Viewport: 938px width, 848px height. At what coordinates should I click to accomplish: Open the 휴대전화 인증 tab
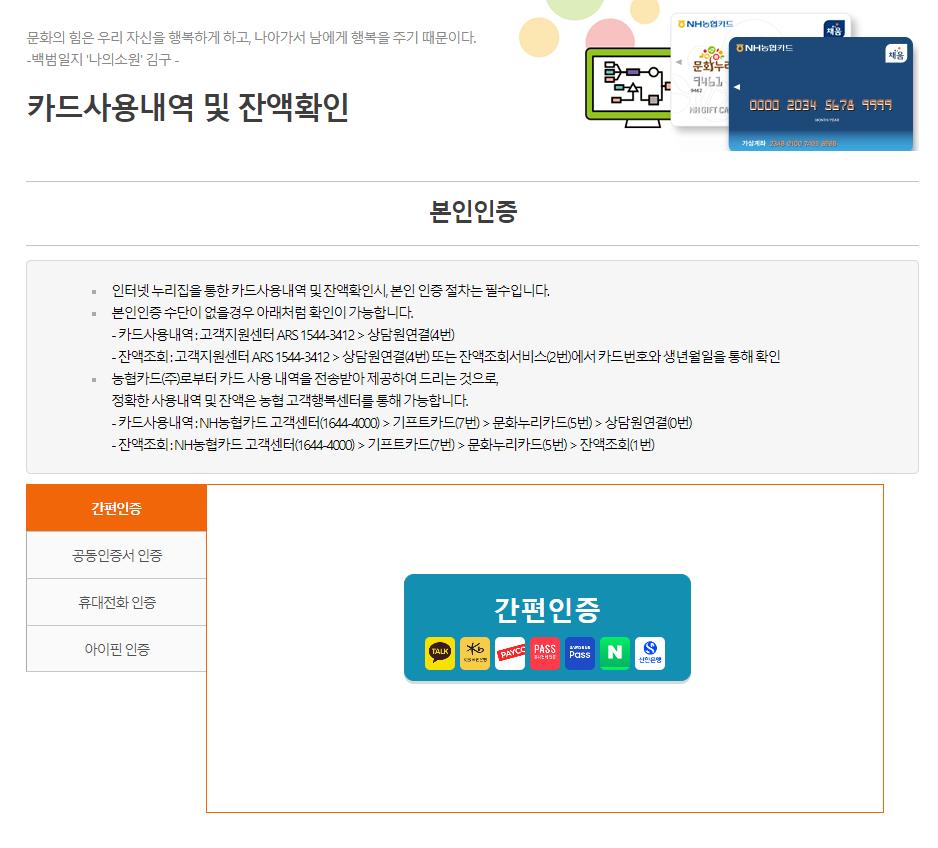coord(117,602)
